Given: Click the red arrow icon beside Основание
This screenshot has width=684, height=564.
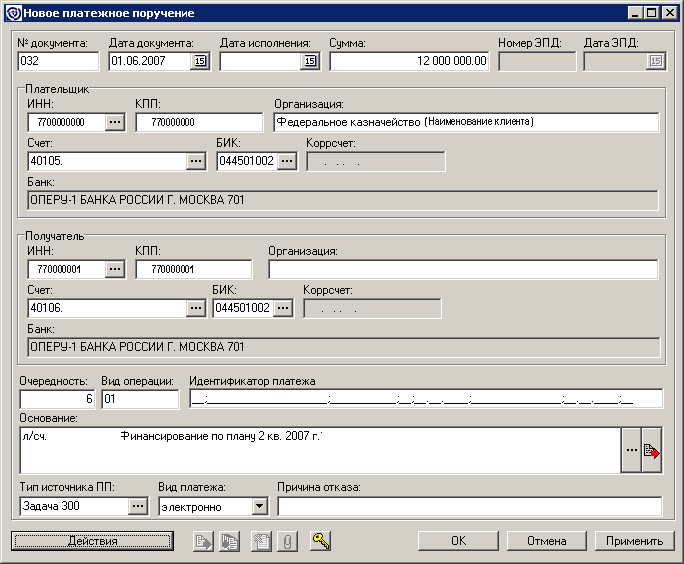Looking at the screenshot, I should [652, 450].
